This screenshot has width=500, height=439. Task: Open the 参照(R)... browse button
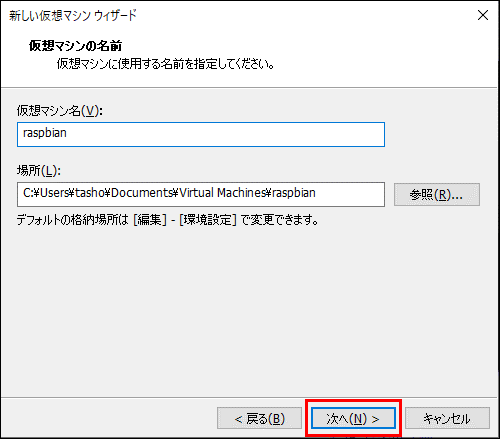click(x=437, y=194)
